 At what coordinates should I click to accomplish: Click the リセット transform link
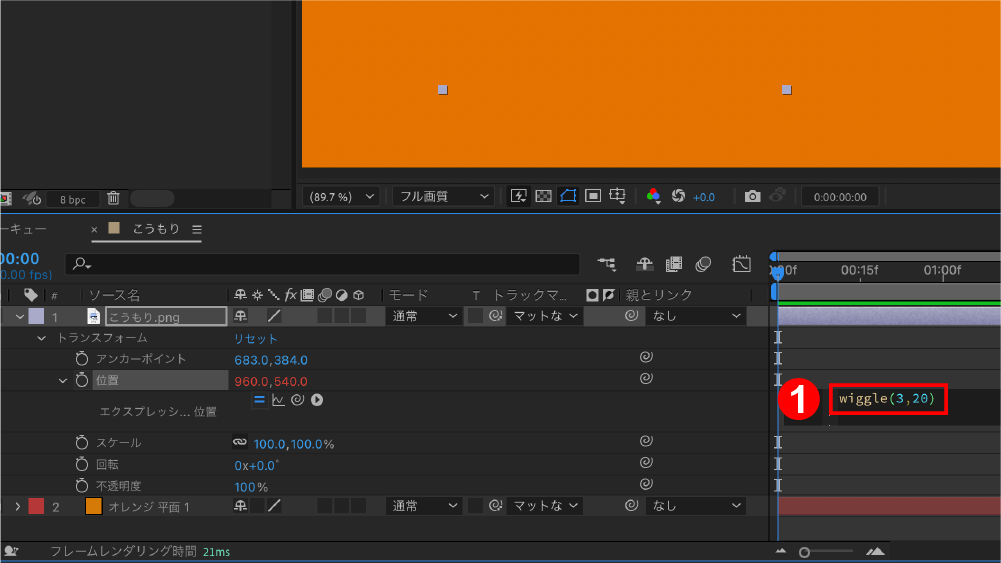[255, 339]
